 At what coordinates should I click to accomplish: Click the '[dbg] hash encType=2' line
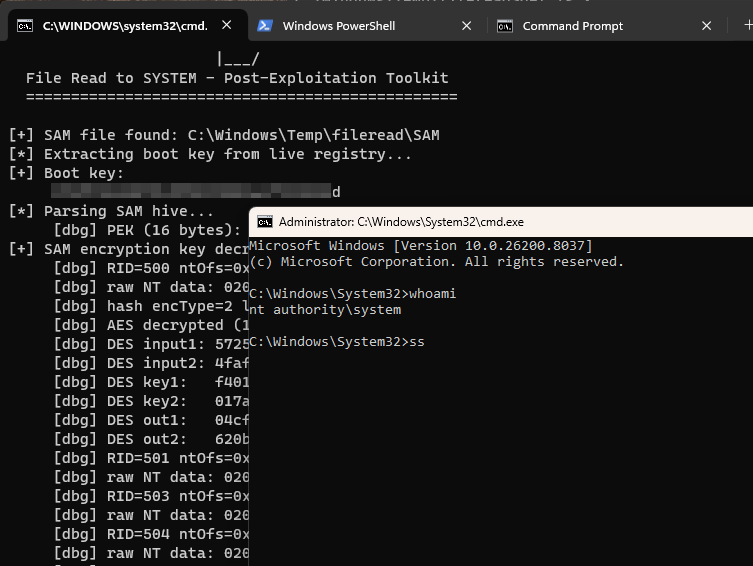(151, 306)
